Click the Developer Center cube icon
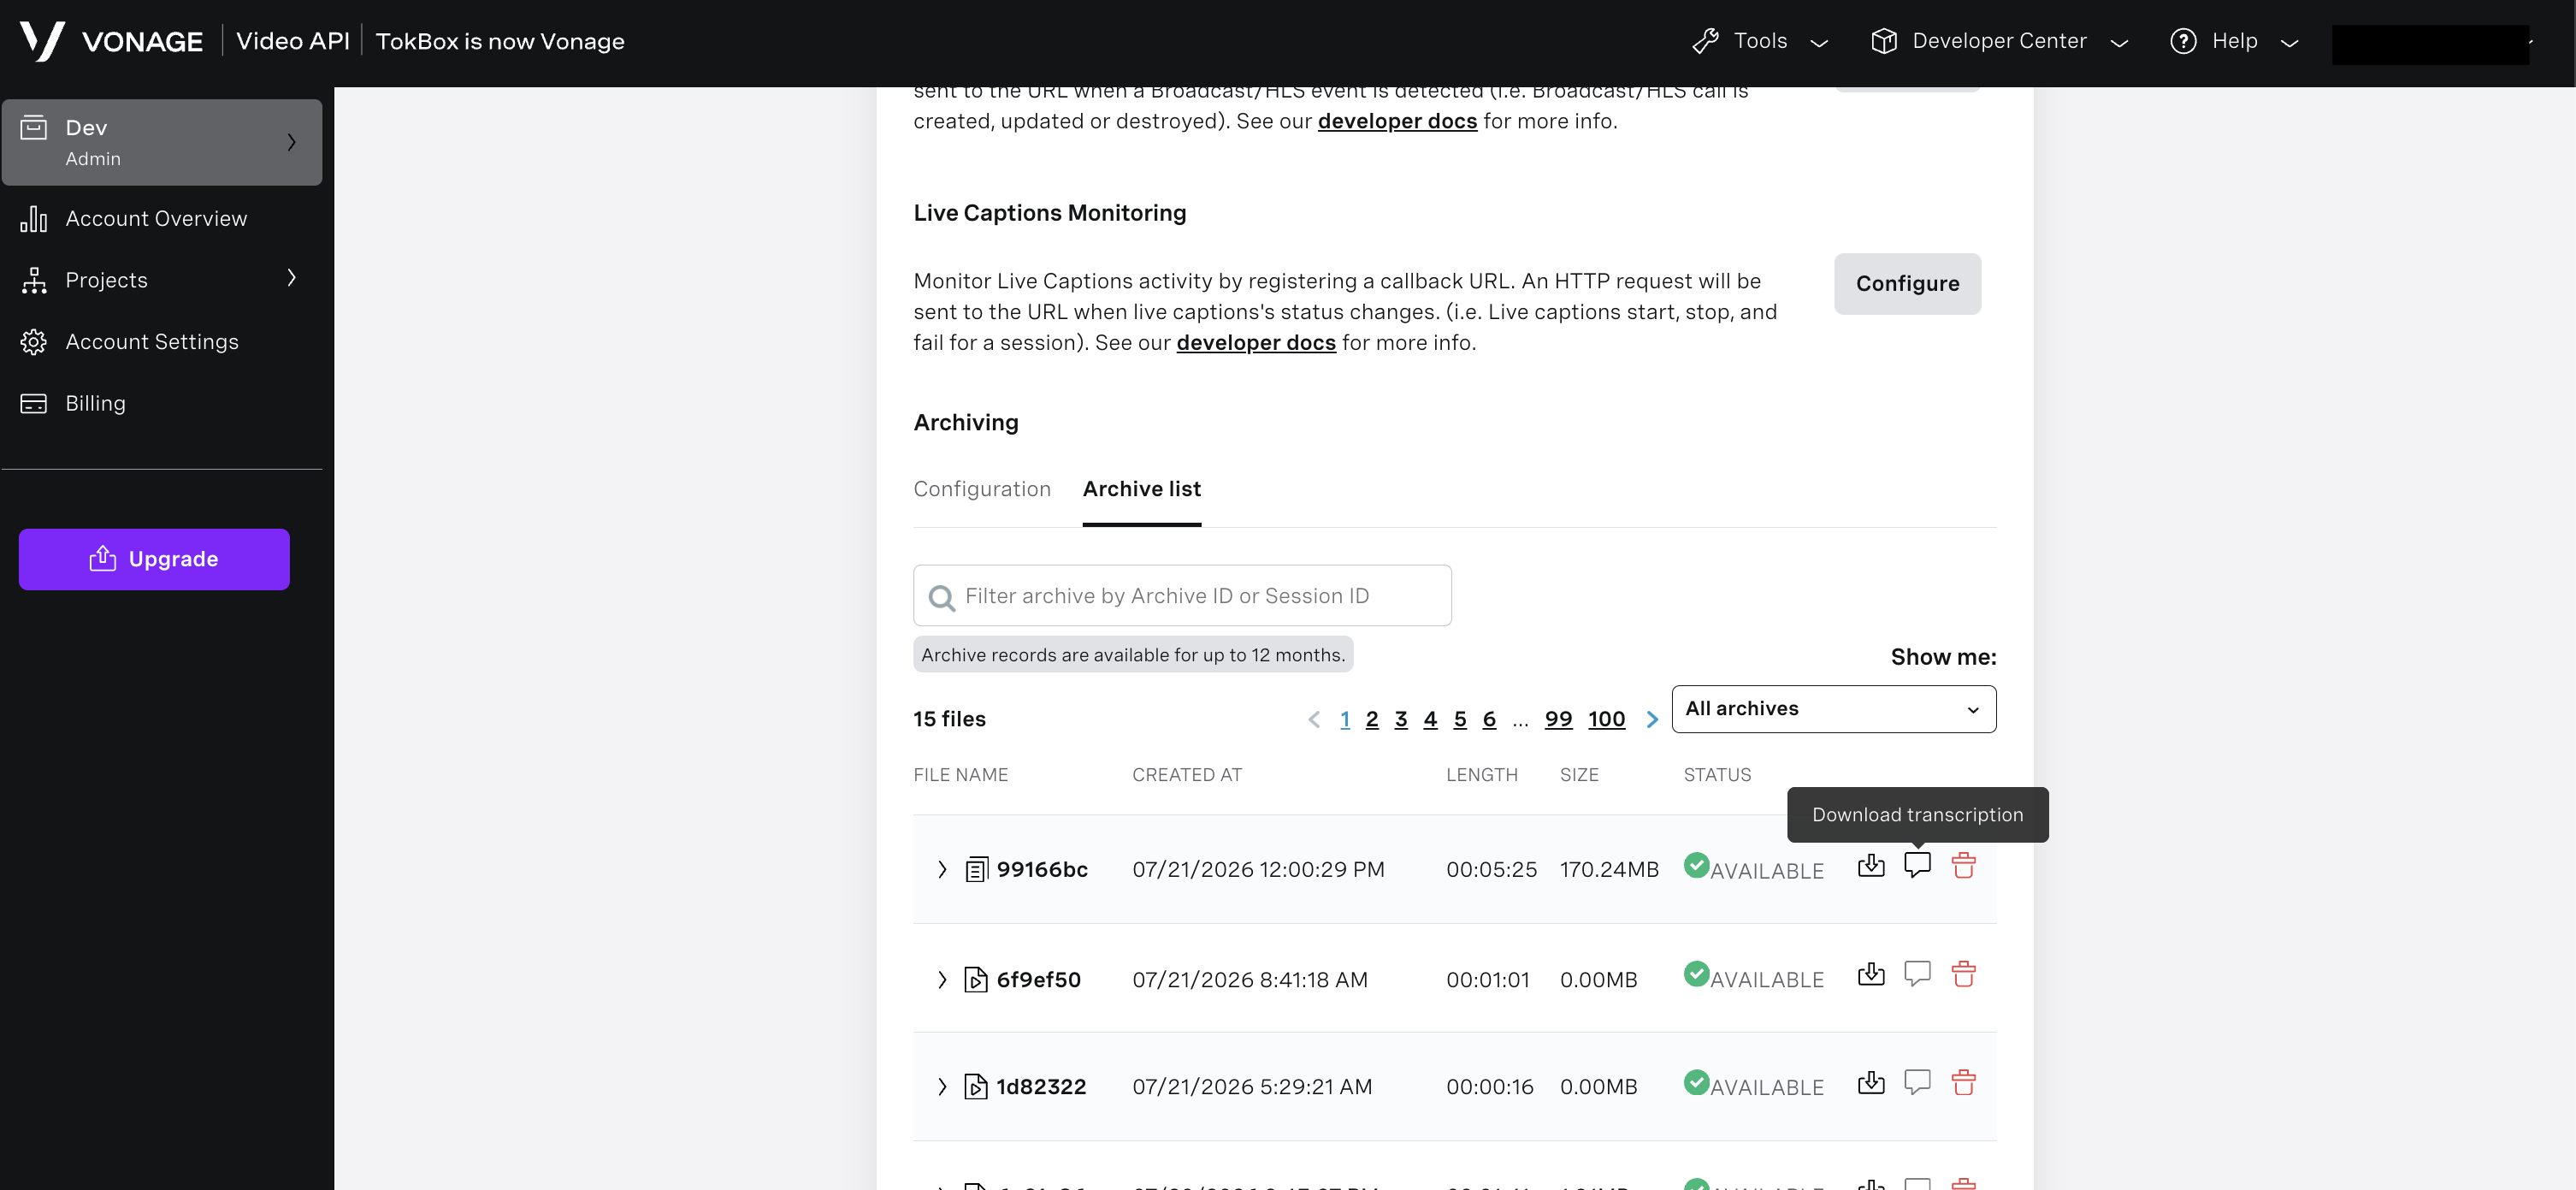The height and width of the screenshot is (1190, 2576). click(x=1884, y=41)
